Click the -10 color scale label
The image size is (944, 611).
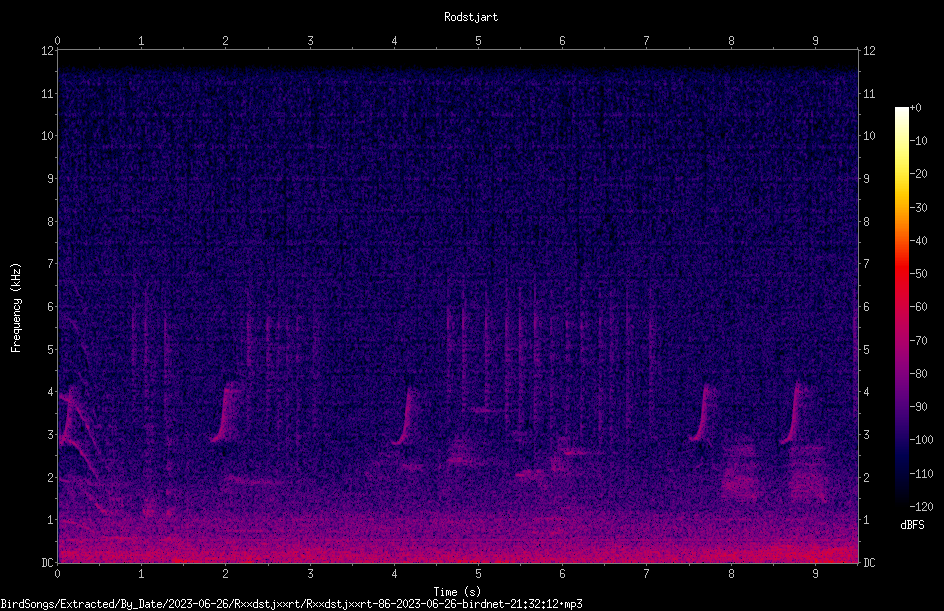[919, 141]
